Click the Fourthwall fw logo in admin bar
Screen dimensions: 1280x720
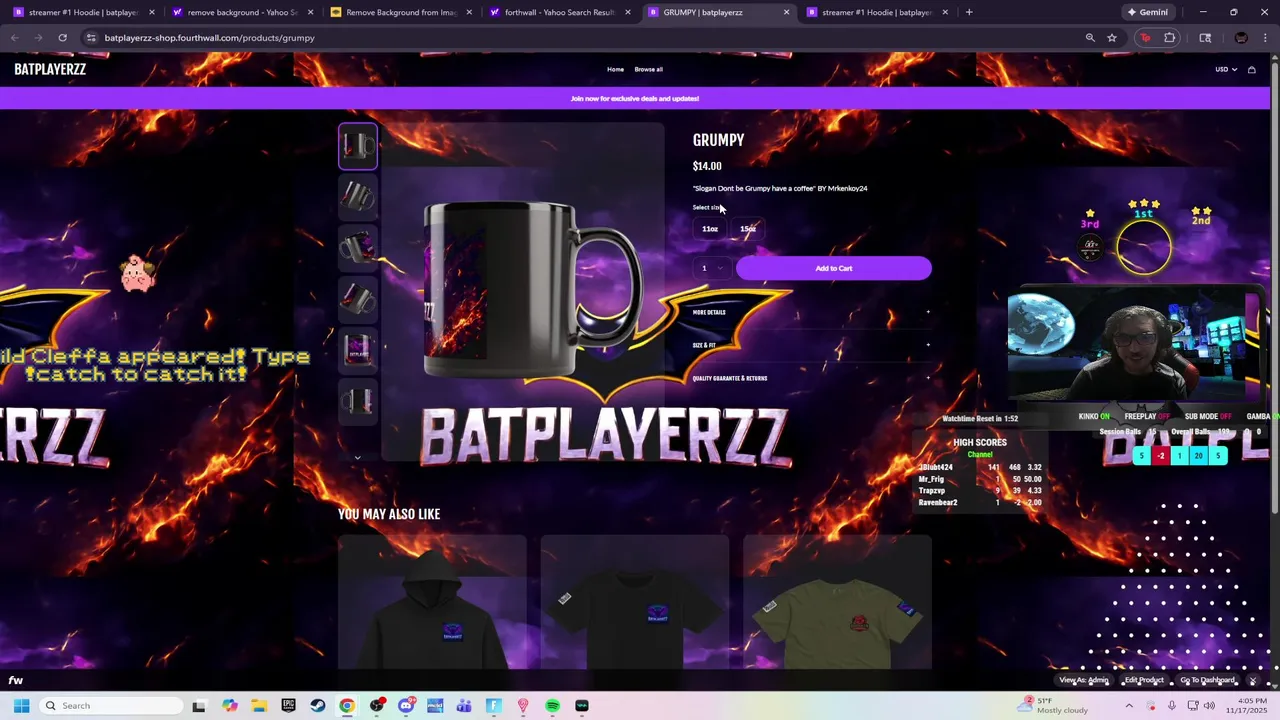point(16,681)
